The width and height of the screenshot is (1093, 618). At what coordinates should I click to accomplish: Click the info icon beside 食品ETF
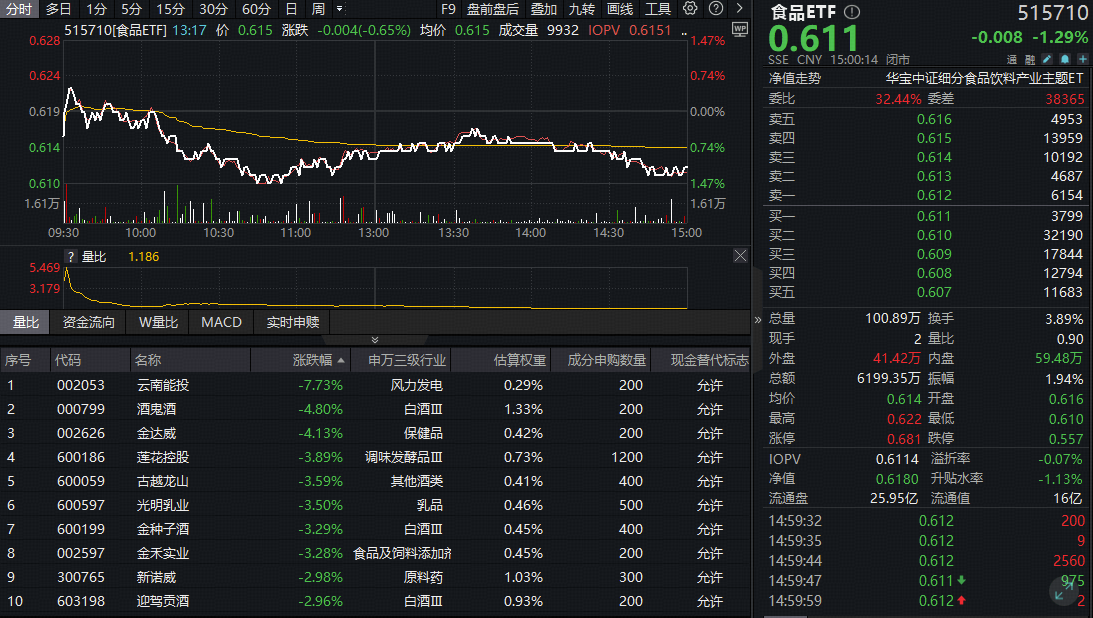click(x=851, y=12)
